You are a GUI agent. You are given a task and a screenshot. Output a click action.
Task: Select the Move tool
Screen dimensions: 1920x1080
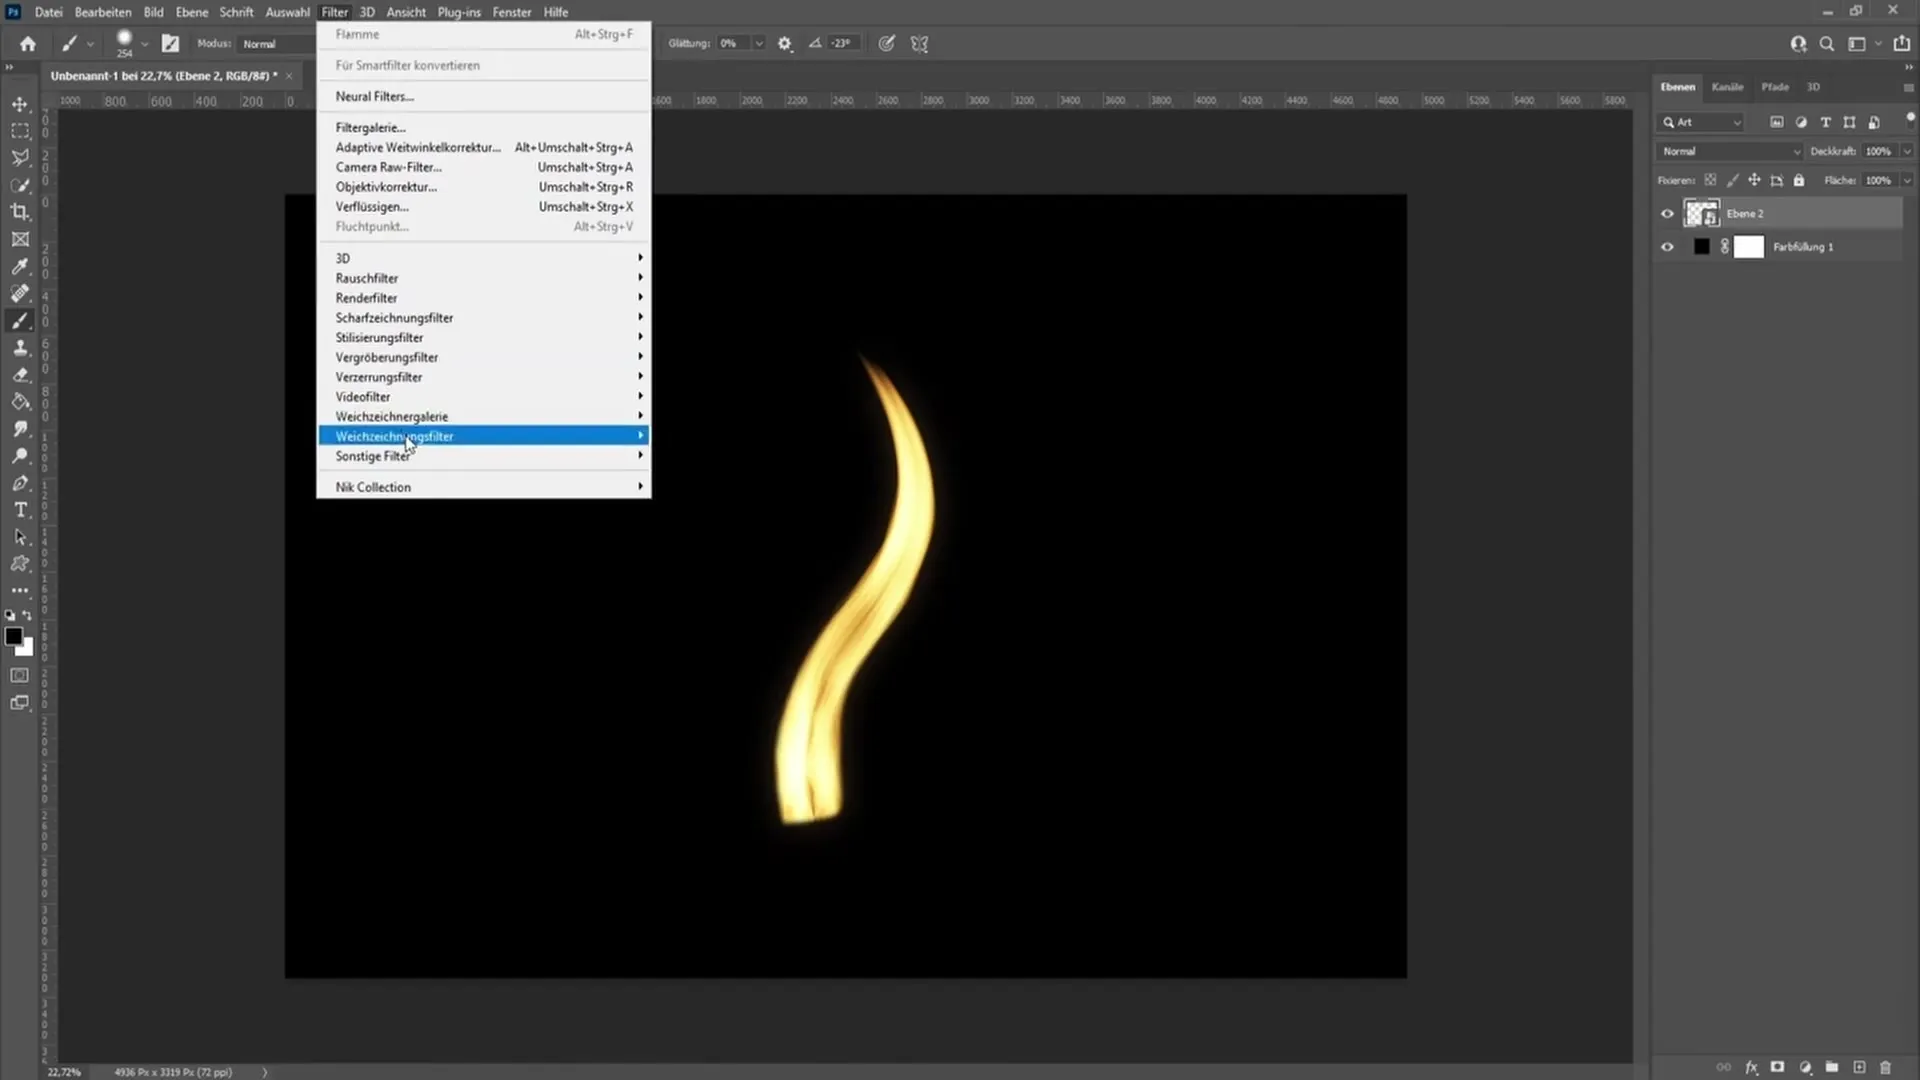pos(20,104)
